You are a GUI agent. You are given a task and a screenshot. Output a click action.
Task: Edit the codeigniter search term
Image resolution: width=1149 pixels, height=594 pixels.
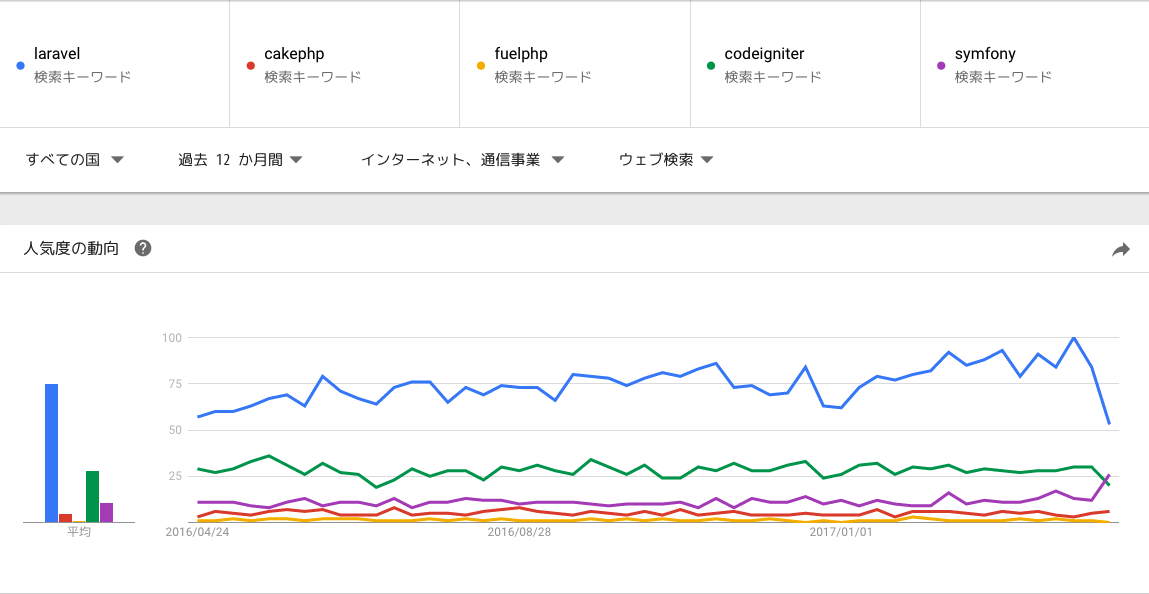tap(764, 53)
